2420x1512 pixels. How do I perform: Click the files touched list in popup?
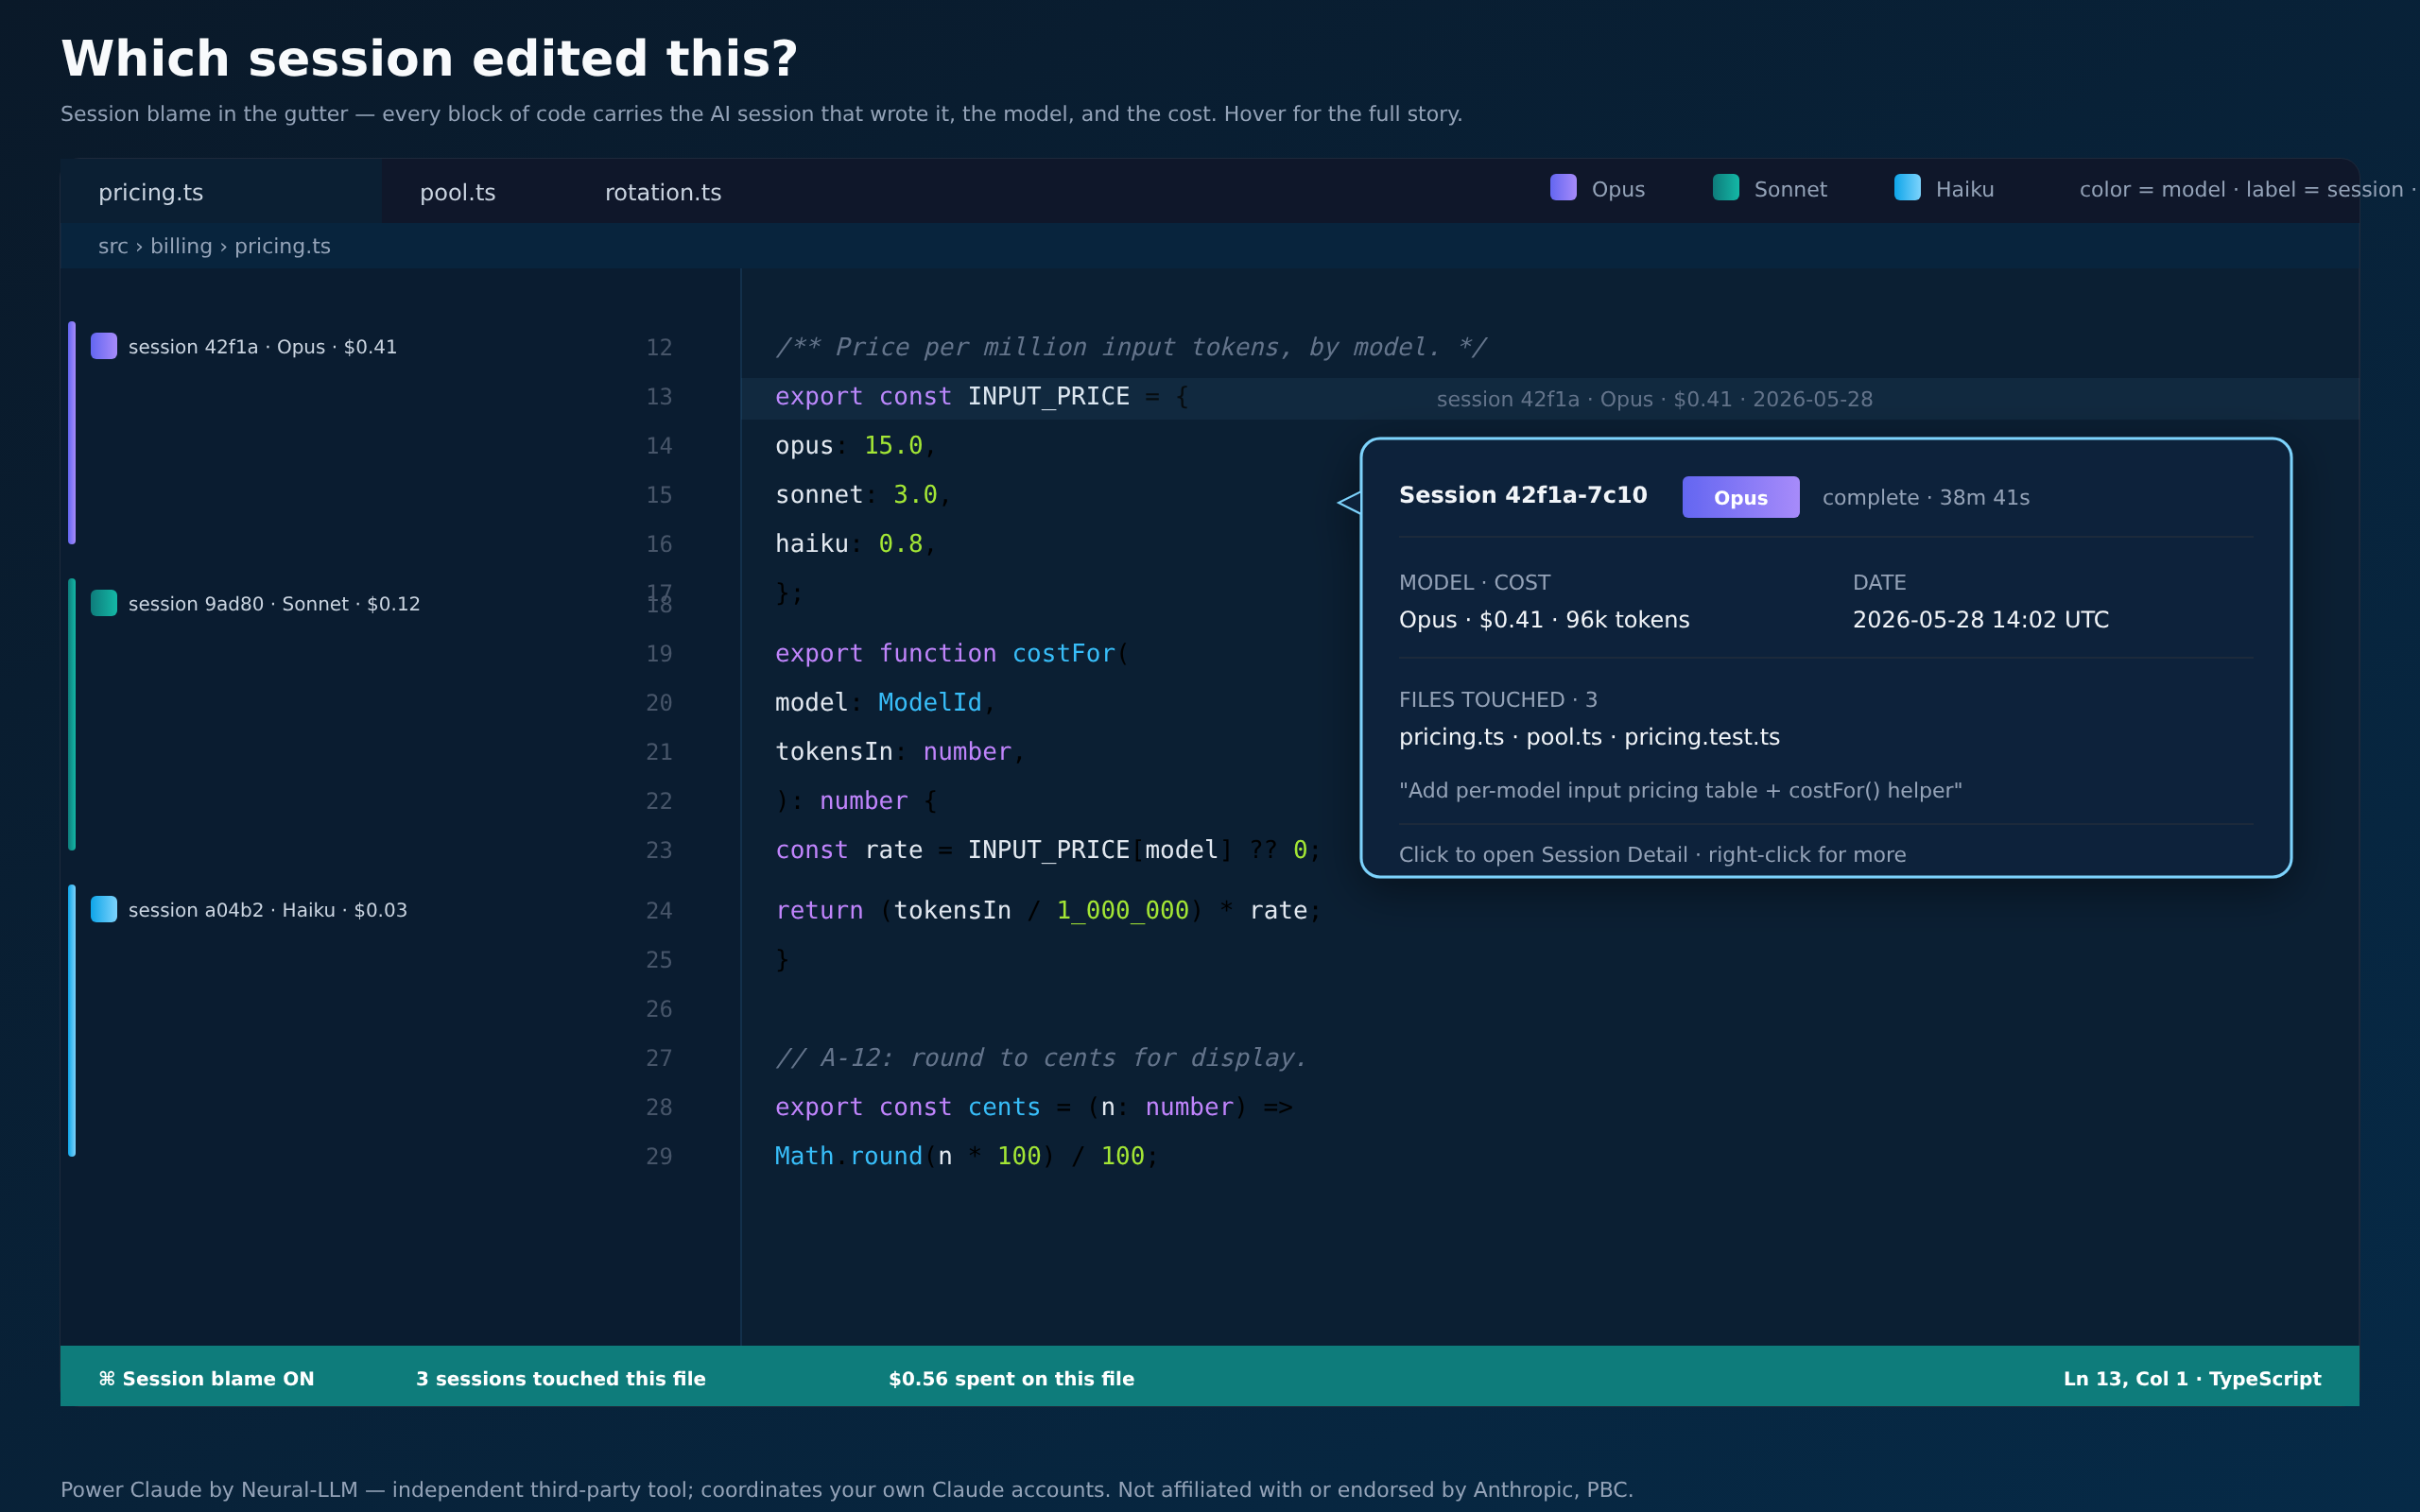[x=1589, y=737]
